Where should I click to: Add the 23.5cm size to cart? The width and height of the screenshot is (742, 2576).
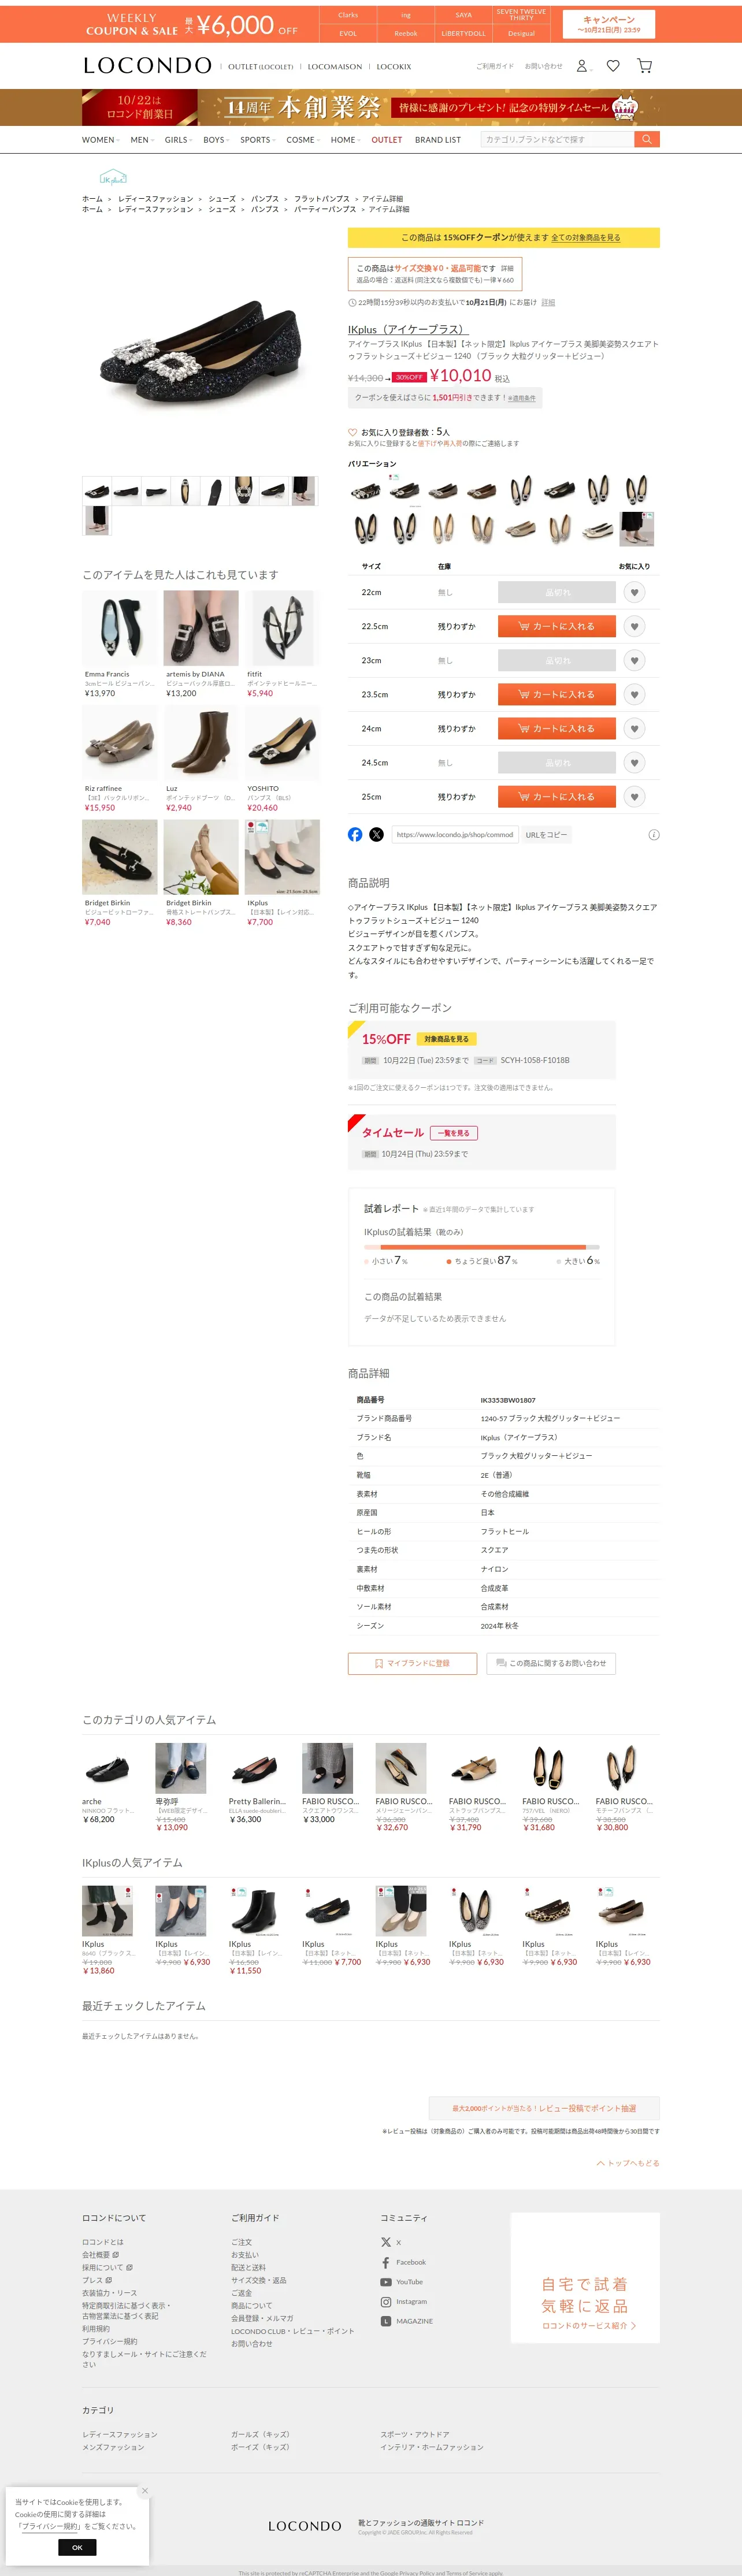(557, 694)
